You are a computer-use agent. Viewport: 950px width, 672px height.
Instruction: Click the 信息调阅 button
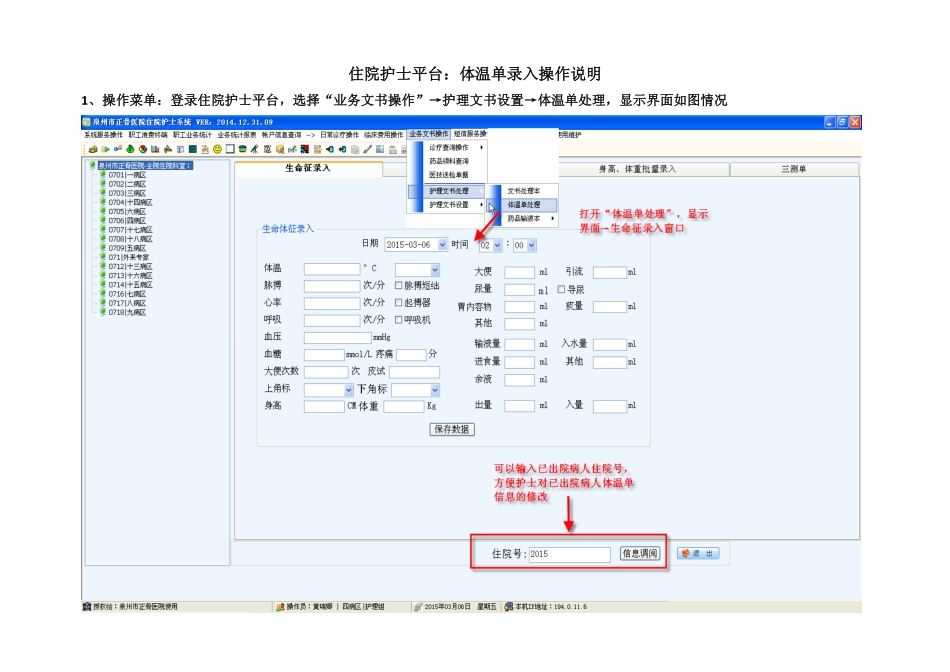(x=640, y=553)
